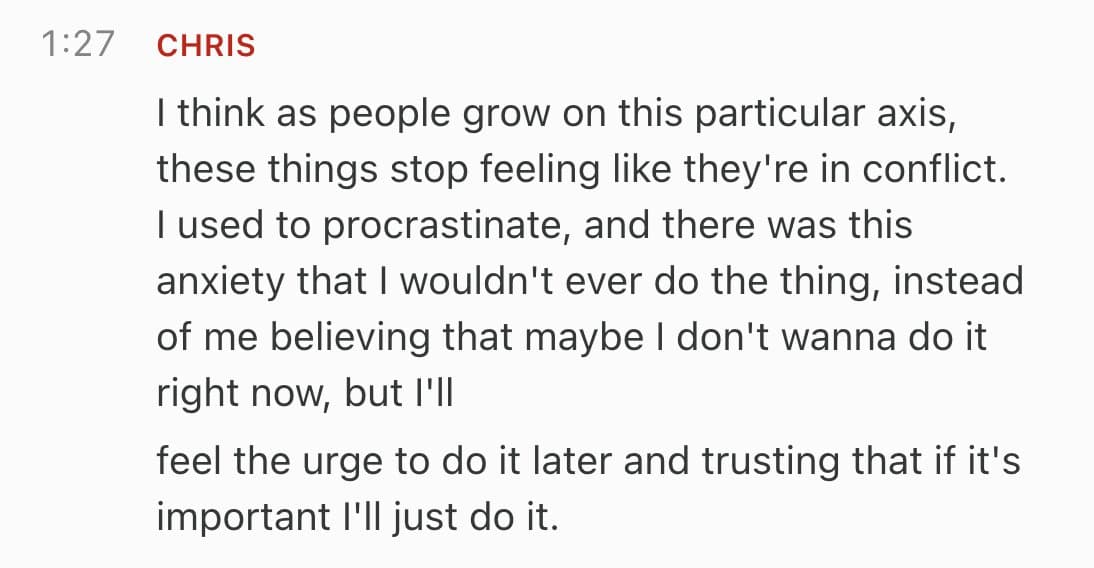Click the word "instead" in the transcript
Screen dimensions: 1094x568
pos(958,282)
